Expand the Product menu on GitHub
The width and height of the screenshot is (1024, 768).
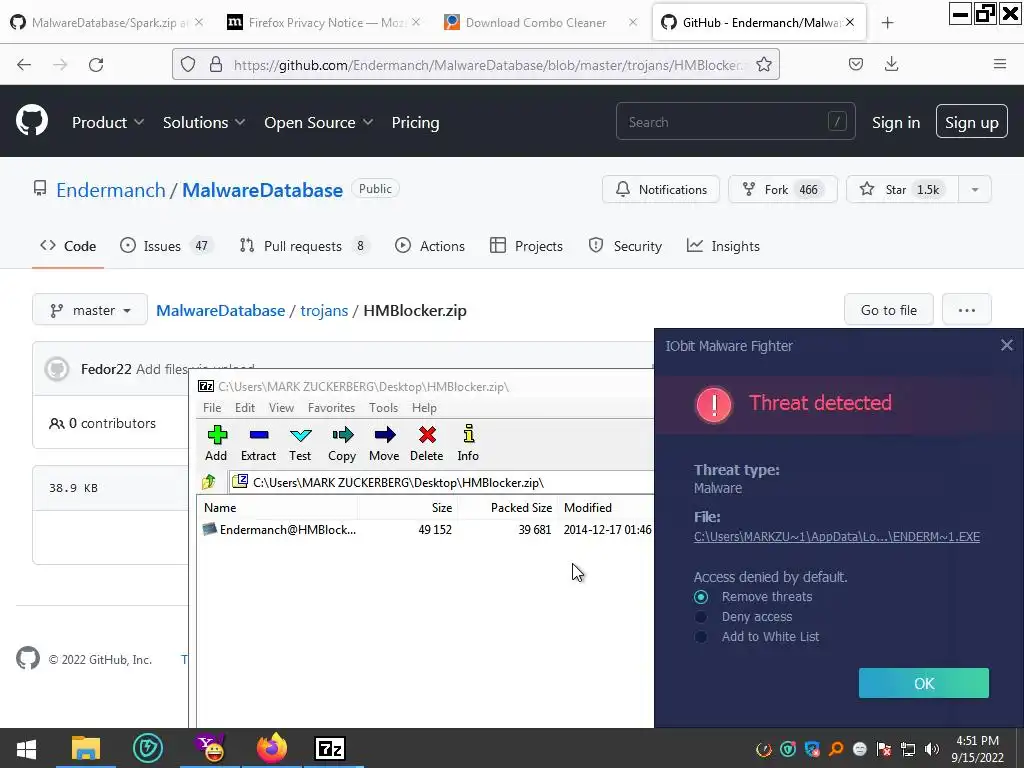(x=108, y=122)
